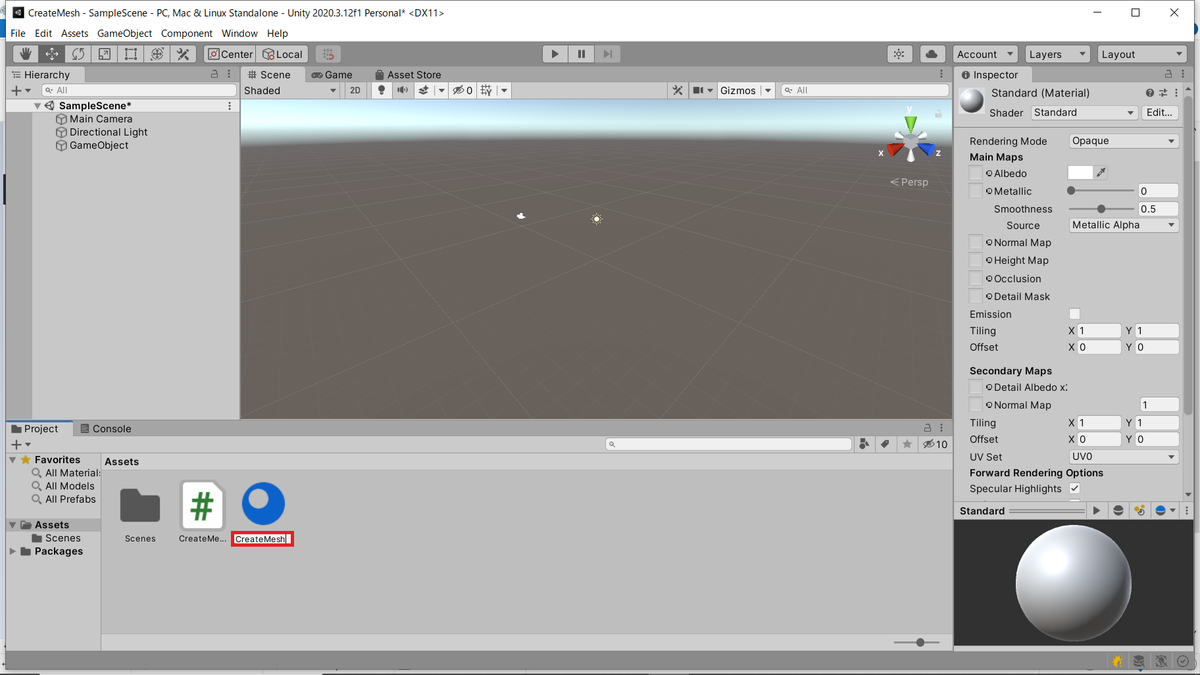Open the GameObject menu

click(124, 33)
